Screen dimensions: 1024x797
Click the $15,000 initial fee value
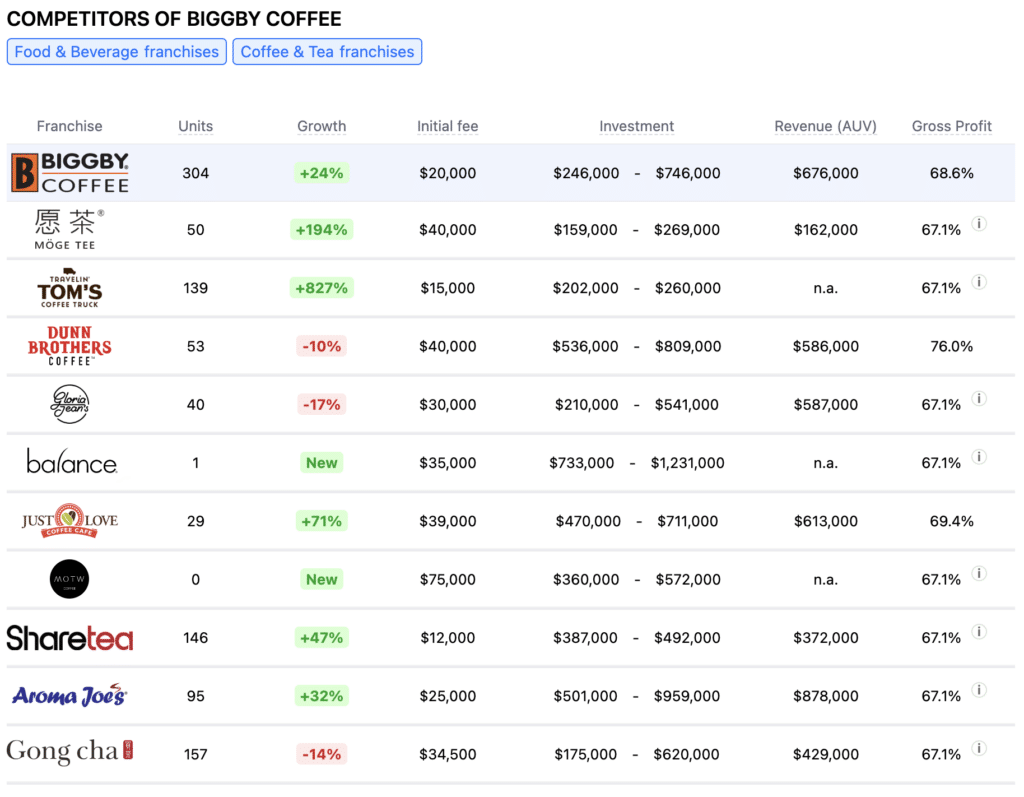coord(447,288)
